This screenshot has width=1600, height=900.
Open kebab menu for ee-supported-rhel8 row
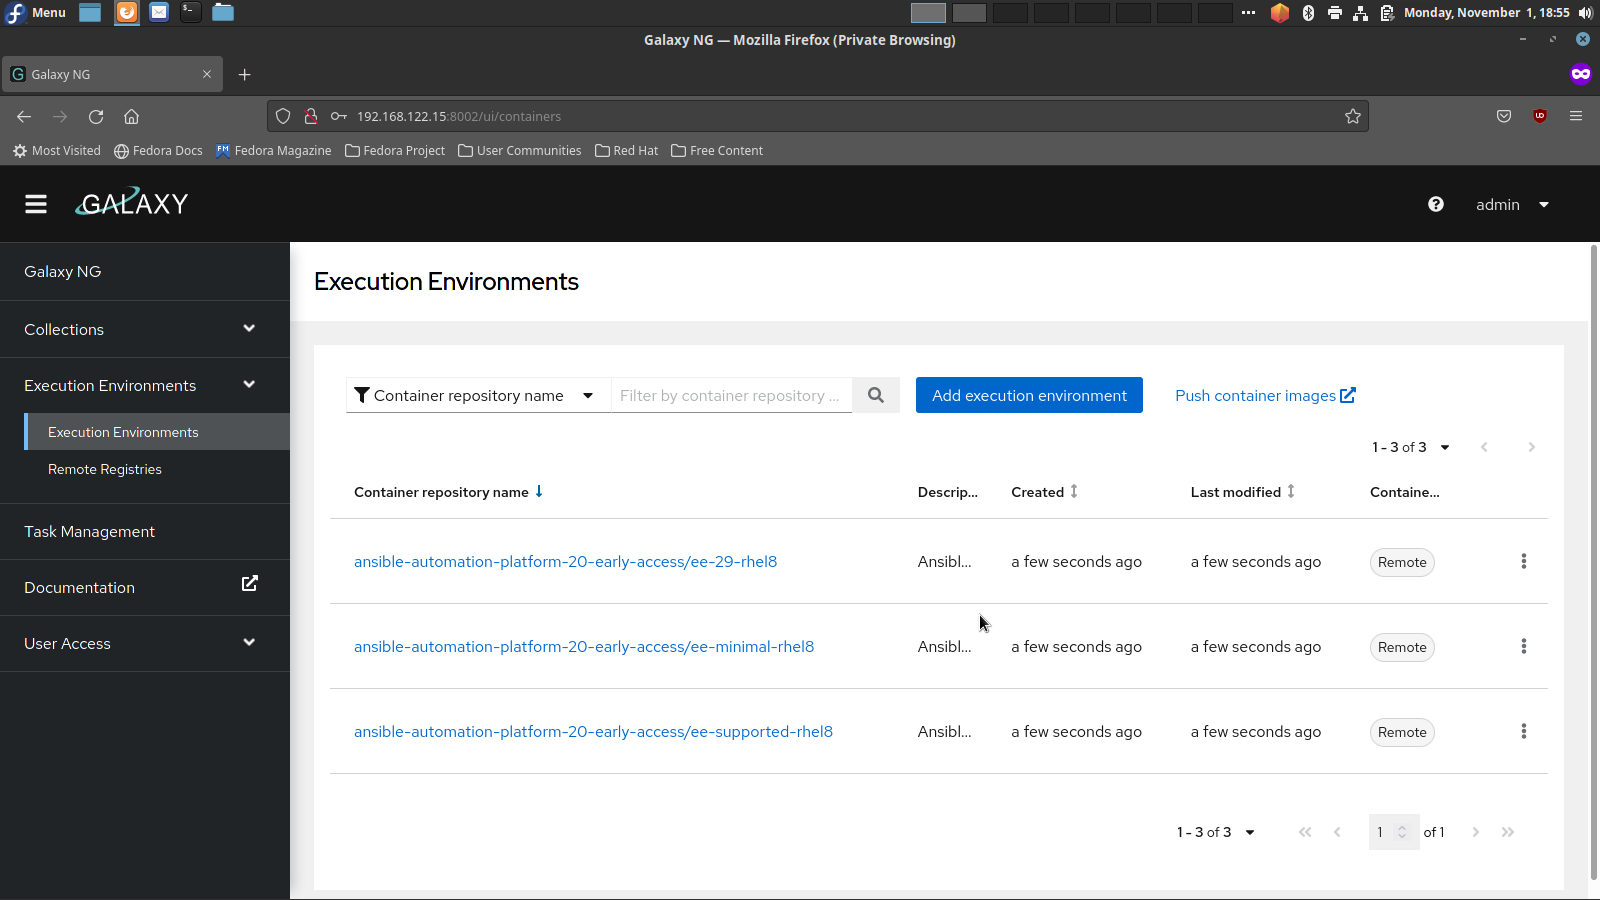pos(1523,732)
